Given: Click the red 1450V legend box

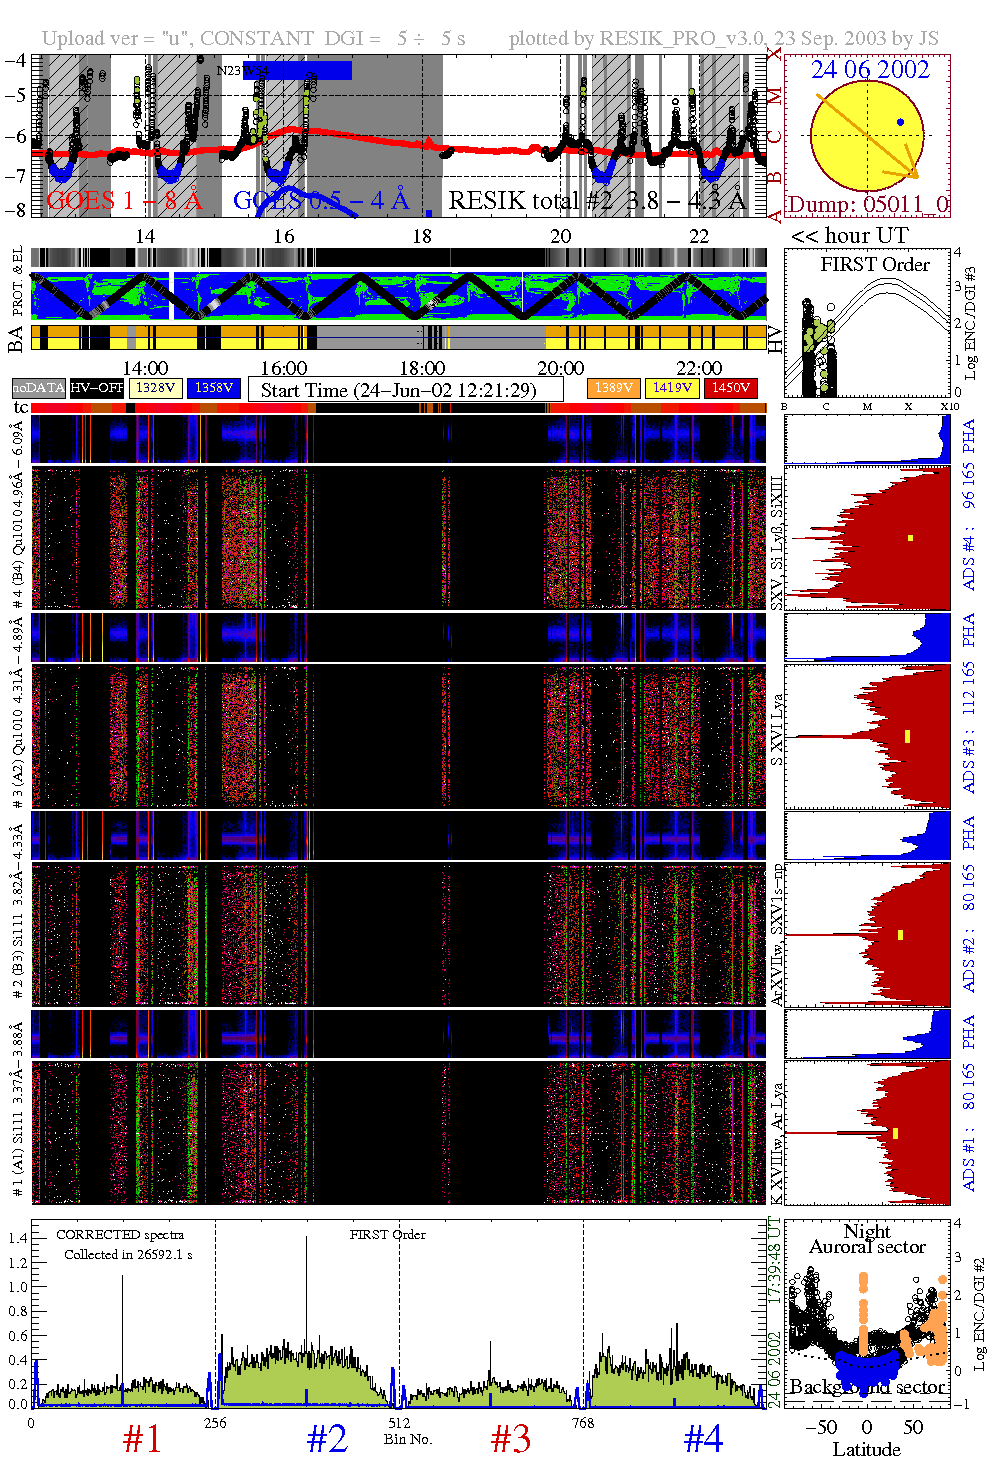Looking at the screenshot, I should click(x=731, y=388).
